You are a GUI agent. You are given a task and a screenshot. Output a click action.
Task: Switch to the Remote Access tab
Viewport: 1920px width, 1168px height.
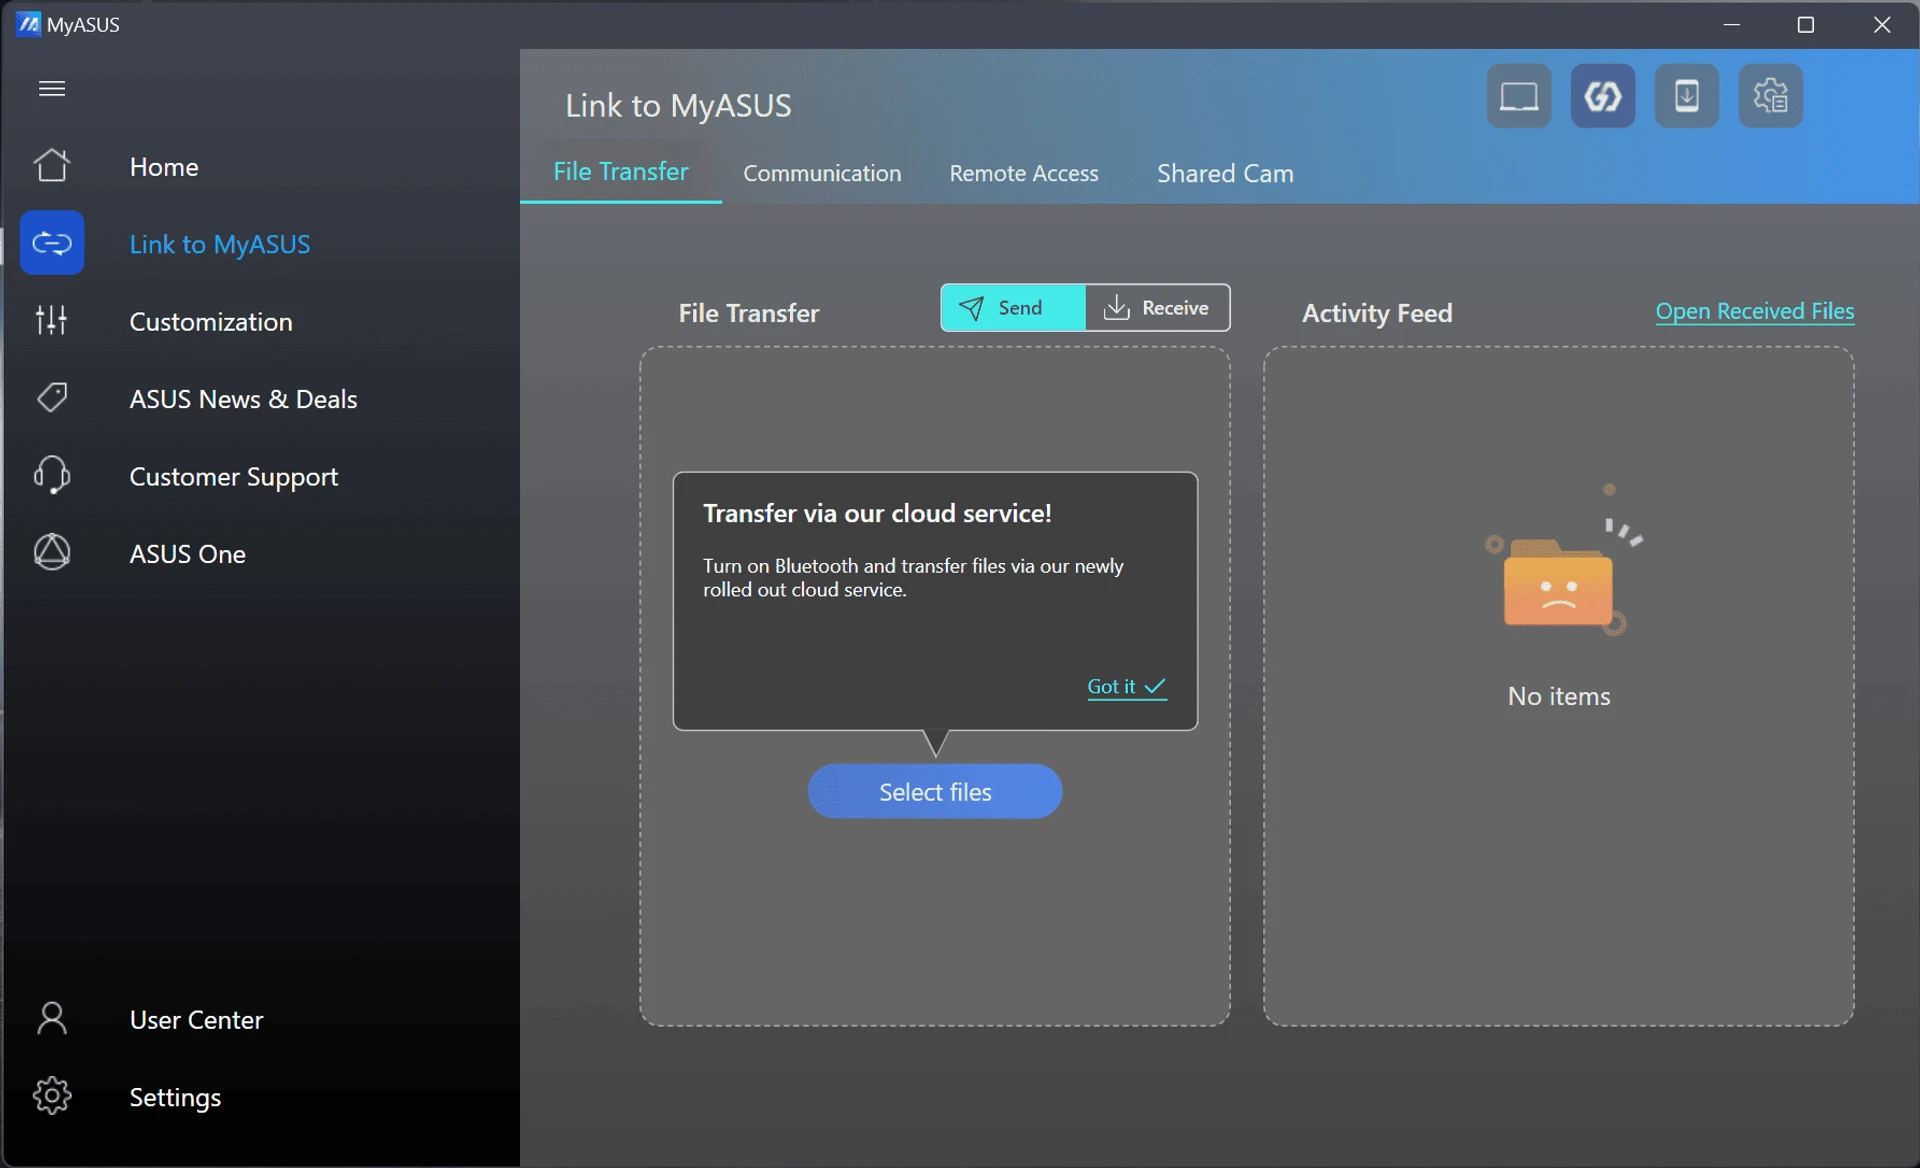[1024, 173]
